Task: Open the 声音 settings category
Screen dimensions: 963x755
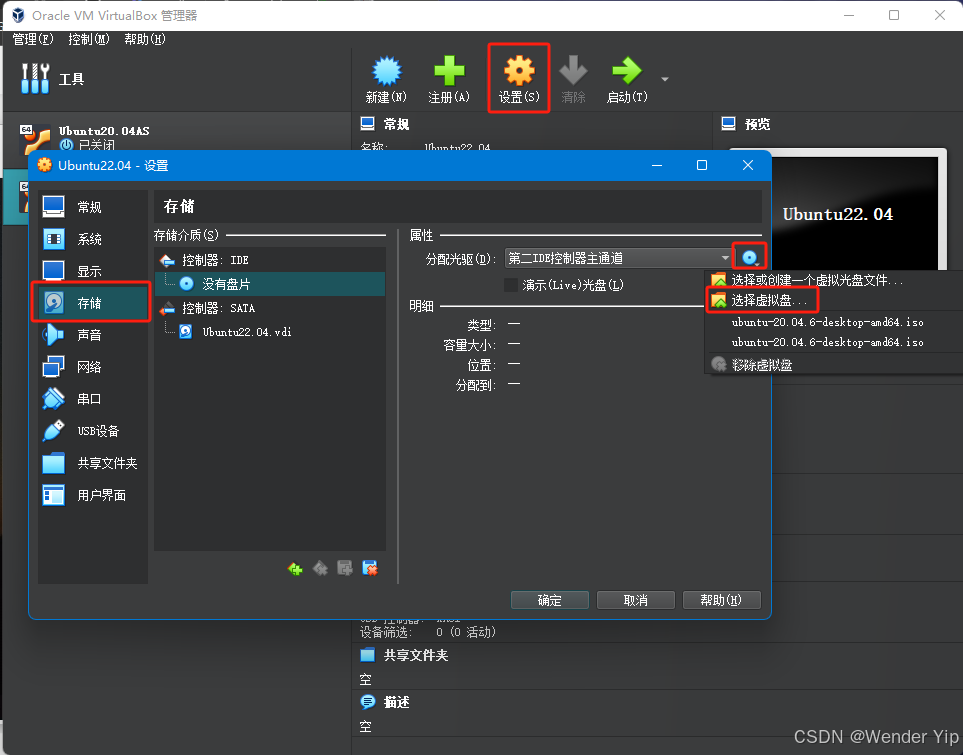Action: coord(92,335)
